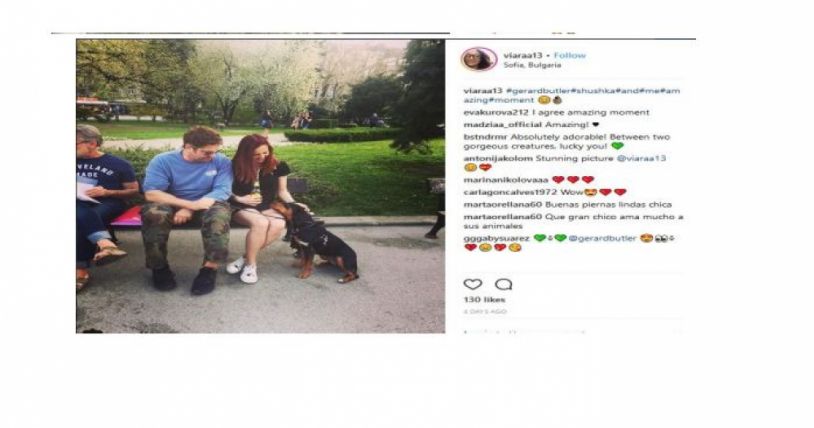Image resolution: width=814 pixels, height=428 pixels.
Task: Open viaraa13 profile avatar picture
Action: (x=479, y=59)
